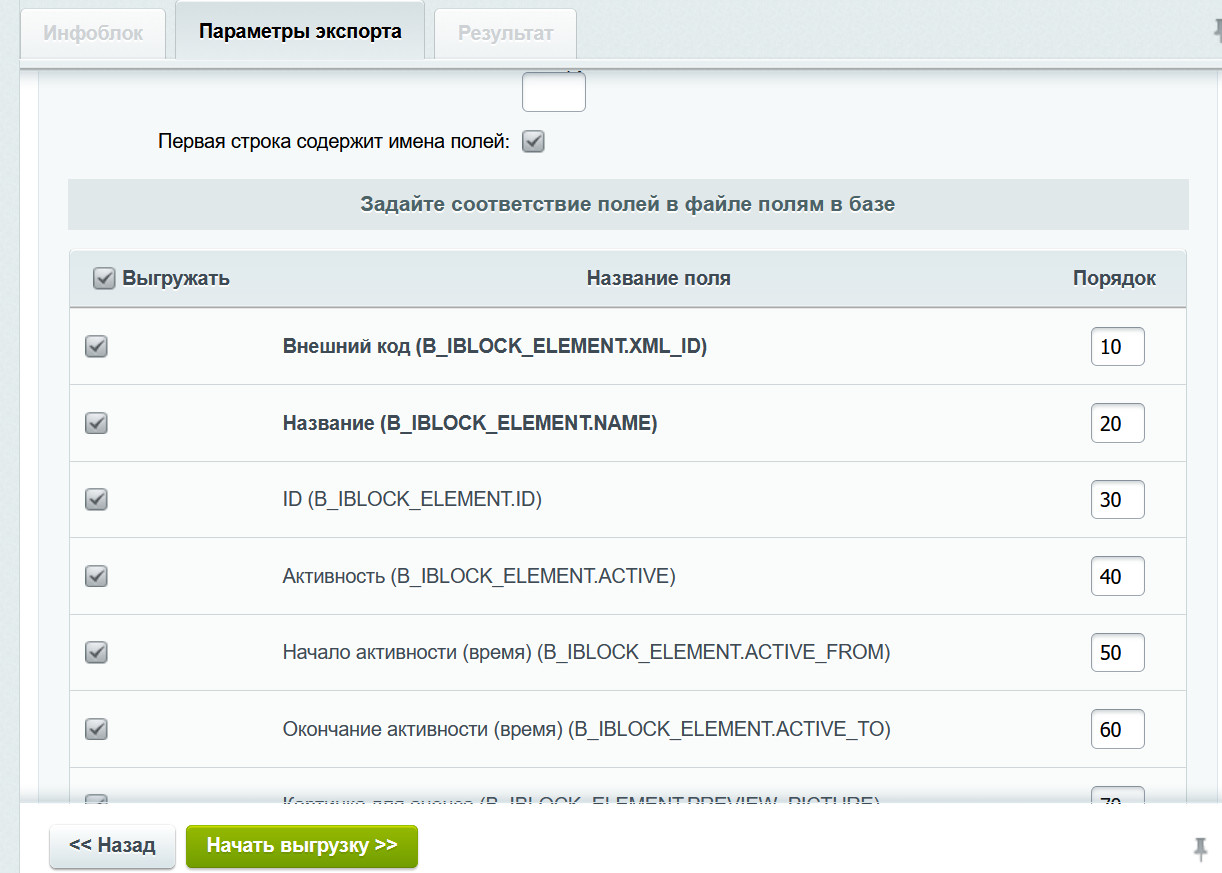Disable export of 'Начало активности (время)'
The height and width of the screenshot is (873, 1222).
pos(96,652)
